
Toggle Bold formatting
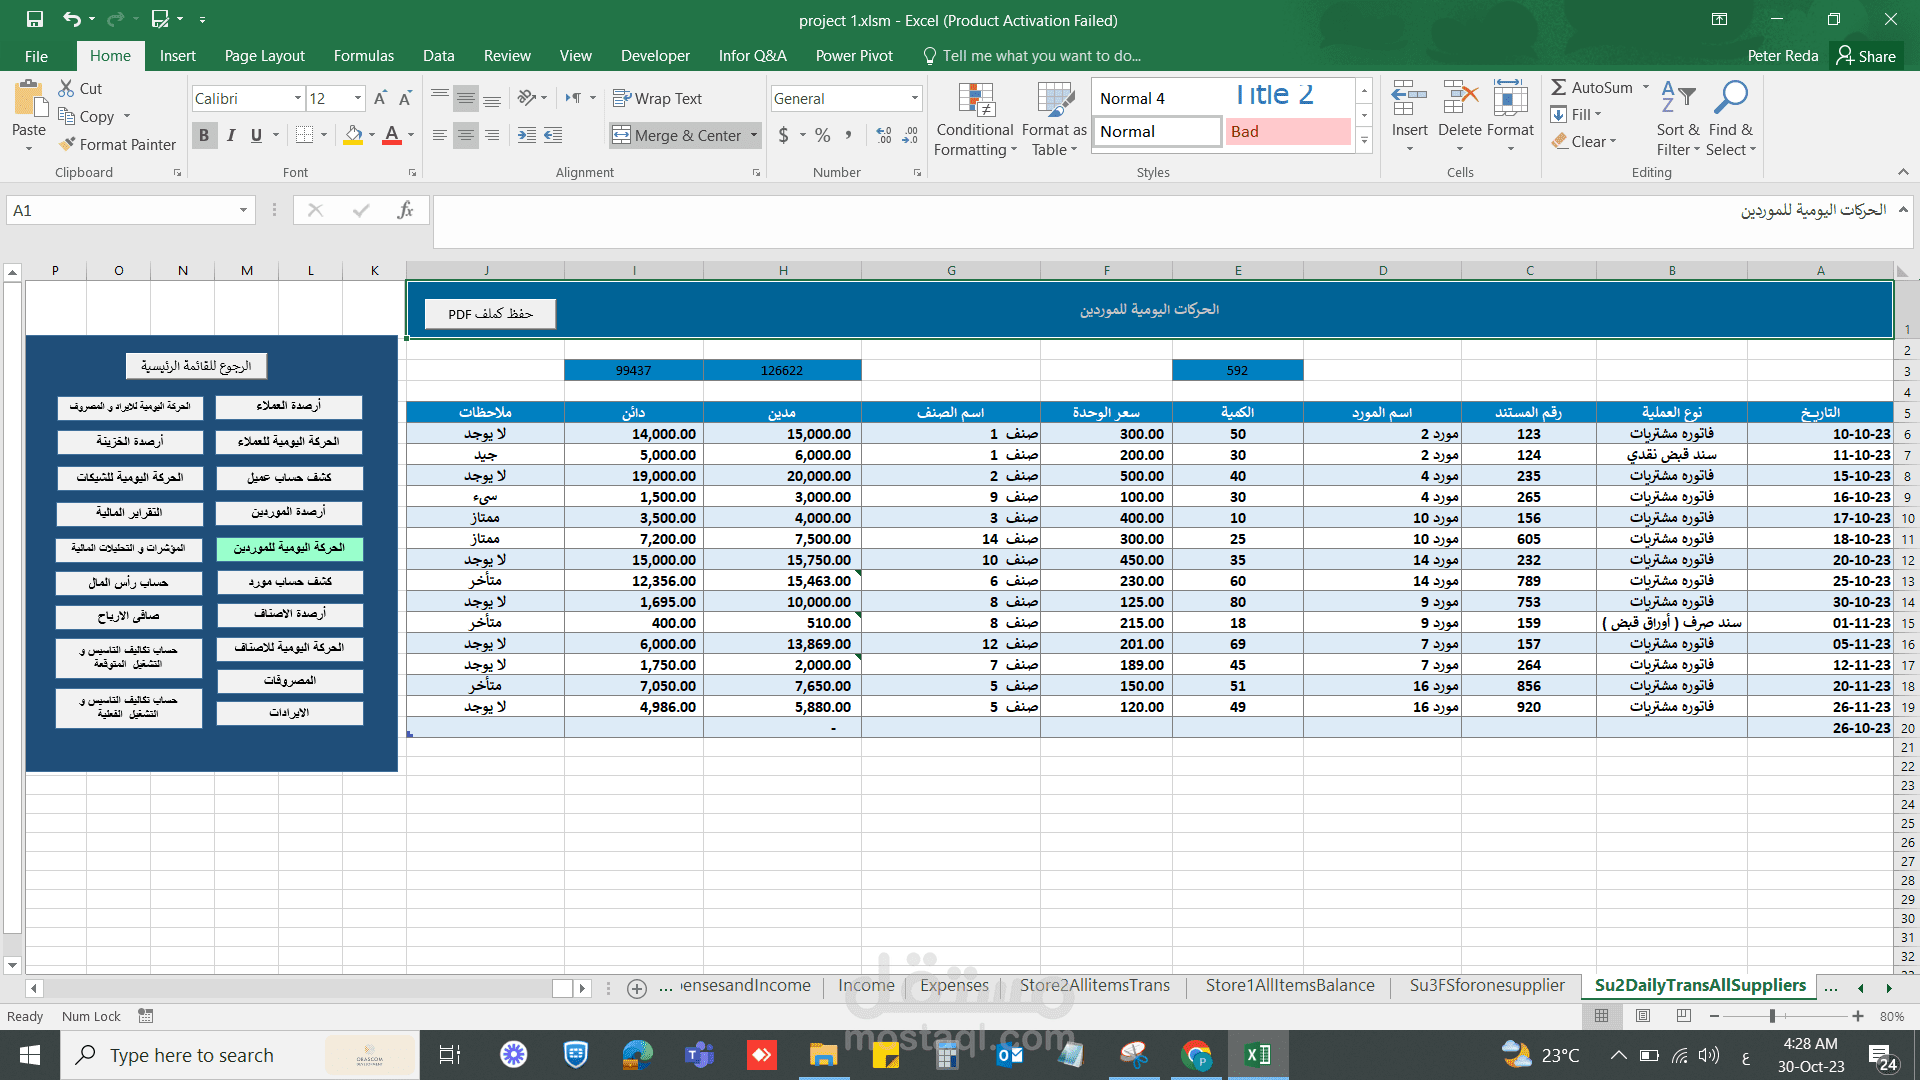(x=204, y=135)
